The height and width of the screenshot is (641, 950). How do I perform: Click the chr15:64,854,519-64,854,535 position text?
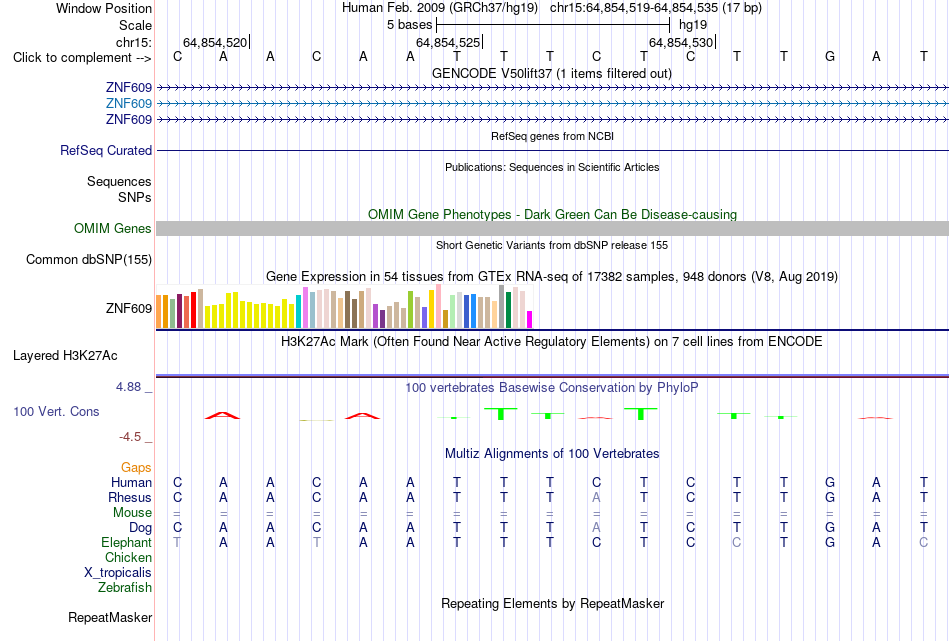point(656,8)
